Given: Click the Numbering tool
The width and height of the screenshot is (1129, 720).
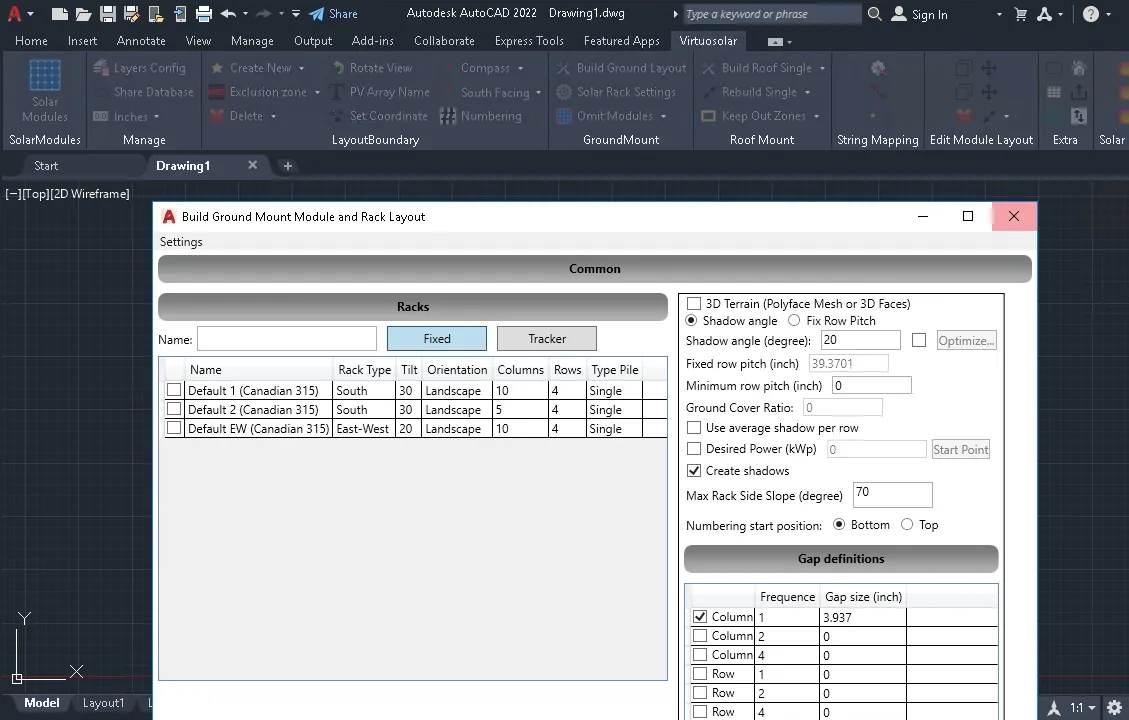Looking at the screenshot, I should 481,116.
